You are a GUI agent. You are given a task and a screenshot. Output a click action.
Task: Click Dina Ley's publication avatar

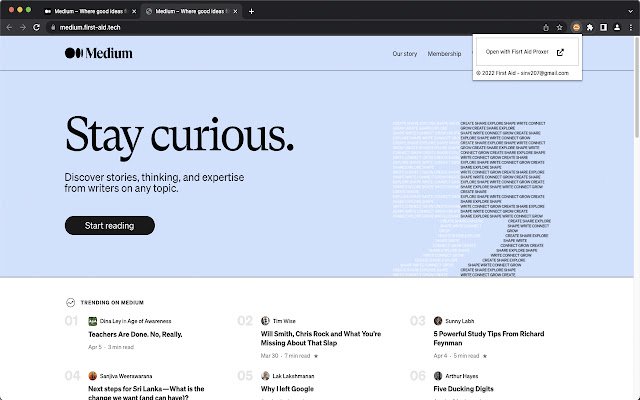coord(93,321)
